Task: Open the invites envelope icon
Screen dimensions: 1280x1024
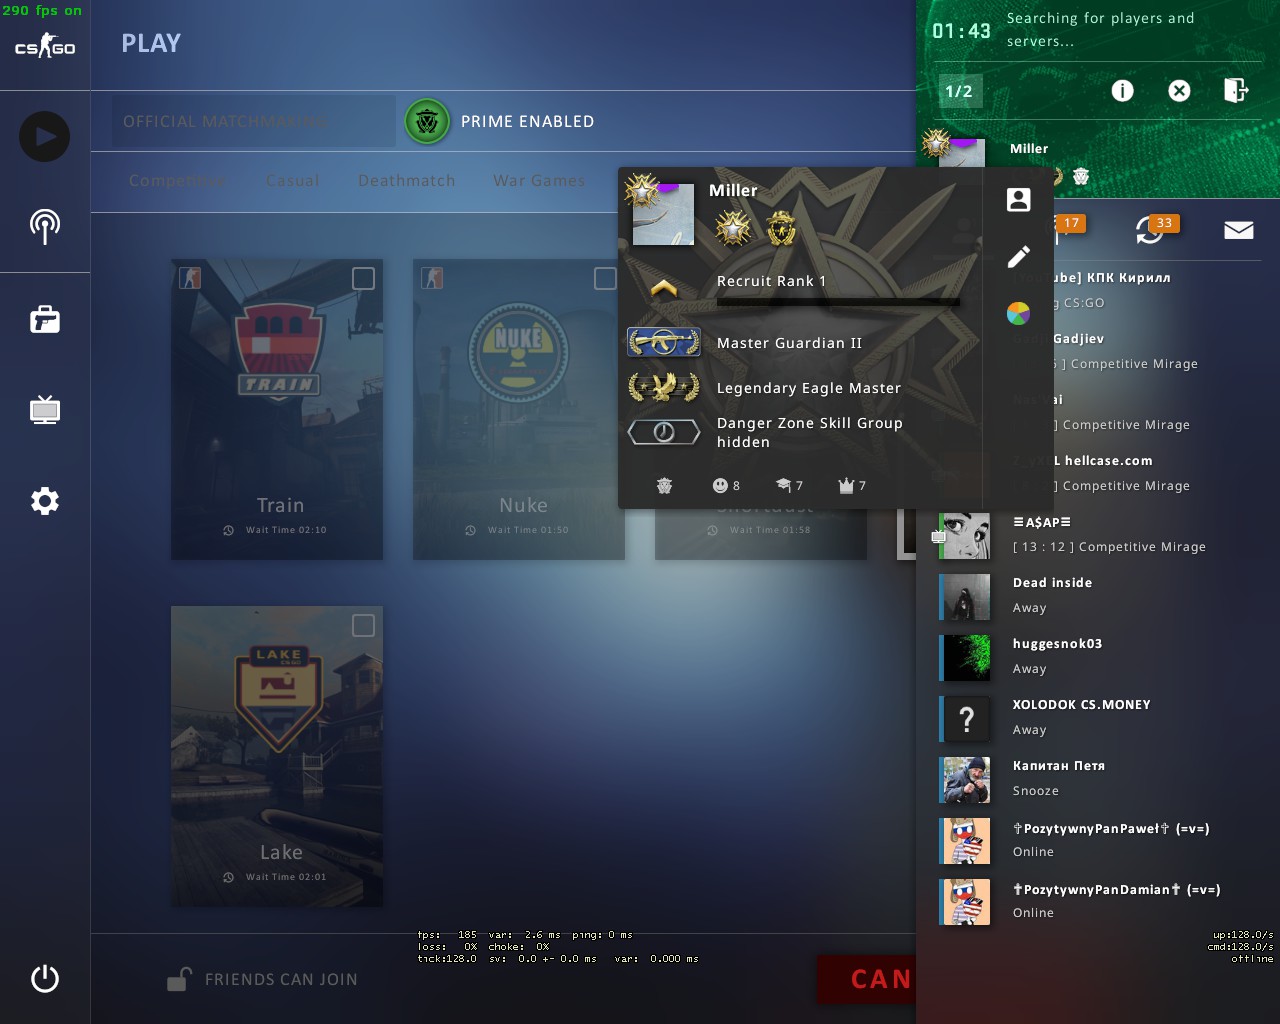Action: 1239,231
